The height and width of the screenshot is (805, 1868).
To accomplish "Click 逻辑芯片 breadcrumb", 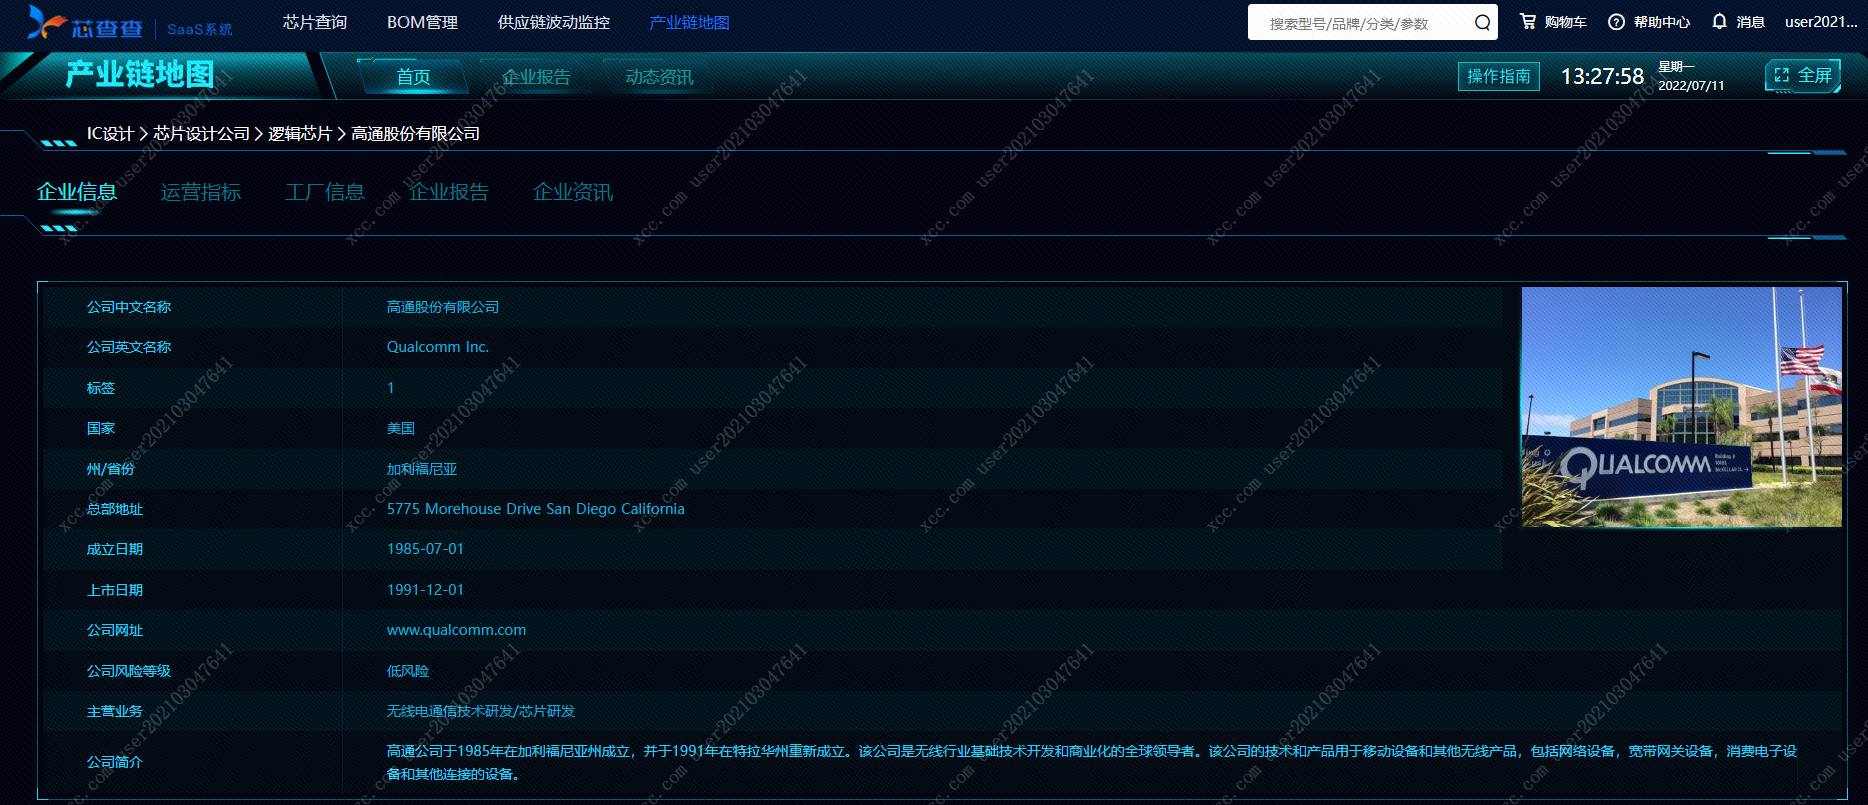I will [300, 133].
